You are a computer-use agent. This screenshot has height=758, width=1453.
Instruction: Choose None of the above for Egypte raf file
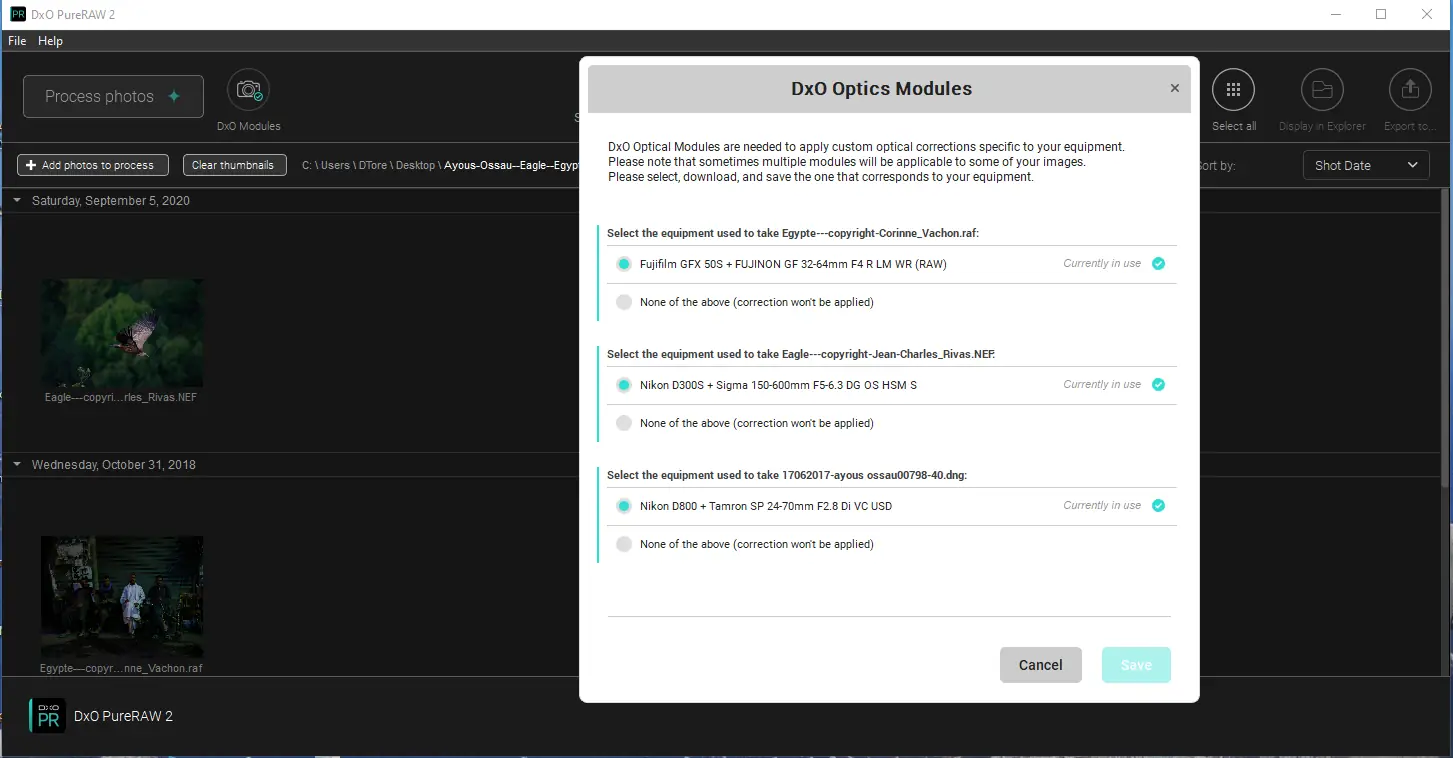point(624,302)
